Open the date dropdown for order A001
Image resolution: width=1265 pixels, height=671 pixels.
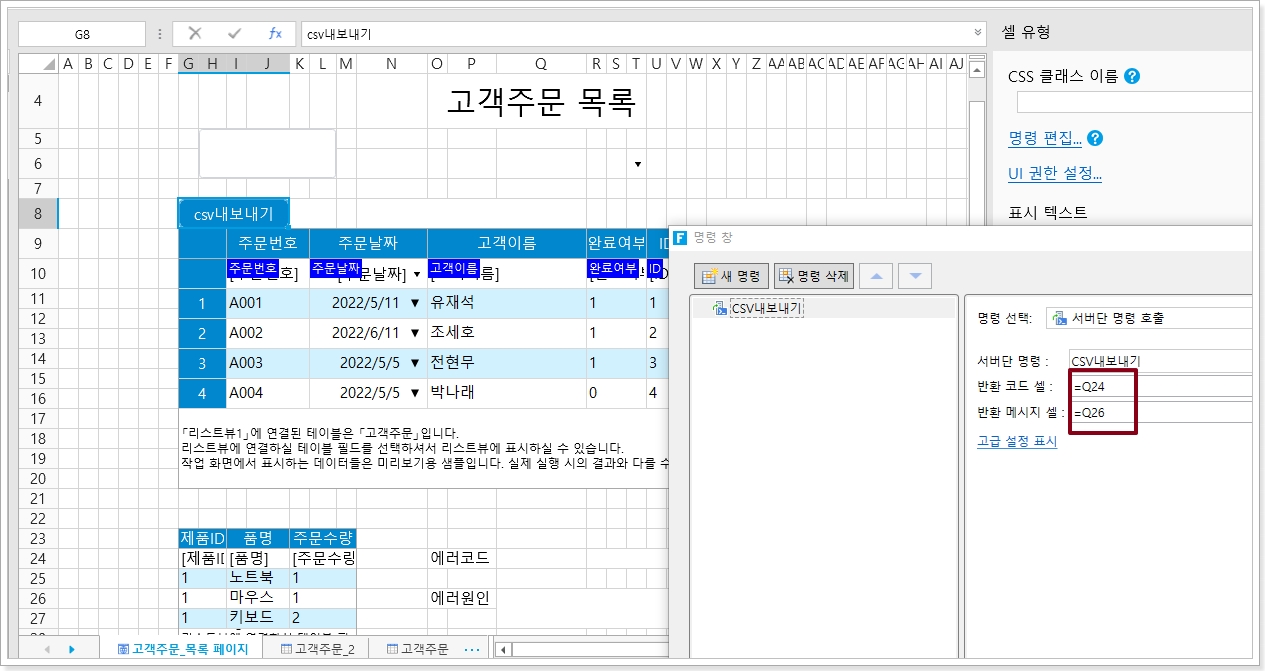point(415,304)
